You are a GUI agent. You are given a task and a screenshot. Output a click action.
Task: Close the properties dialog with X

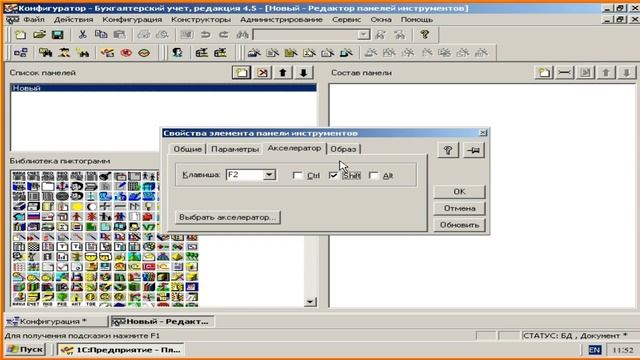(x=483, y=133)
